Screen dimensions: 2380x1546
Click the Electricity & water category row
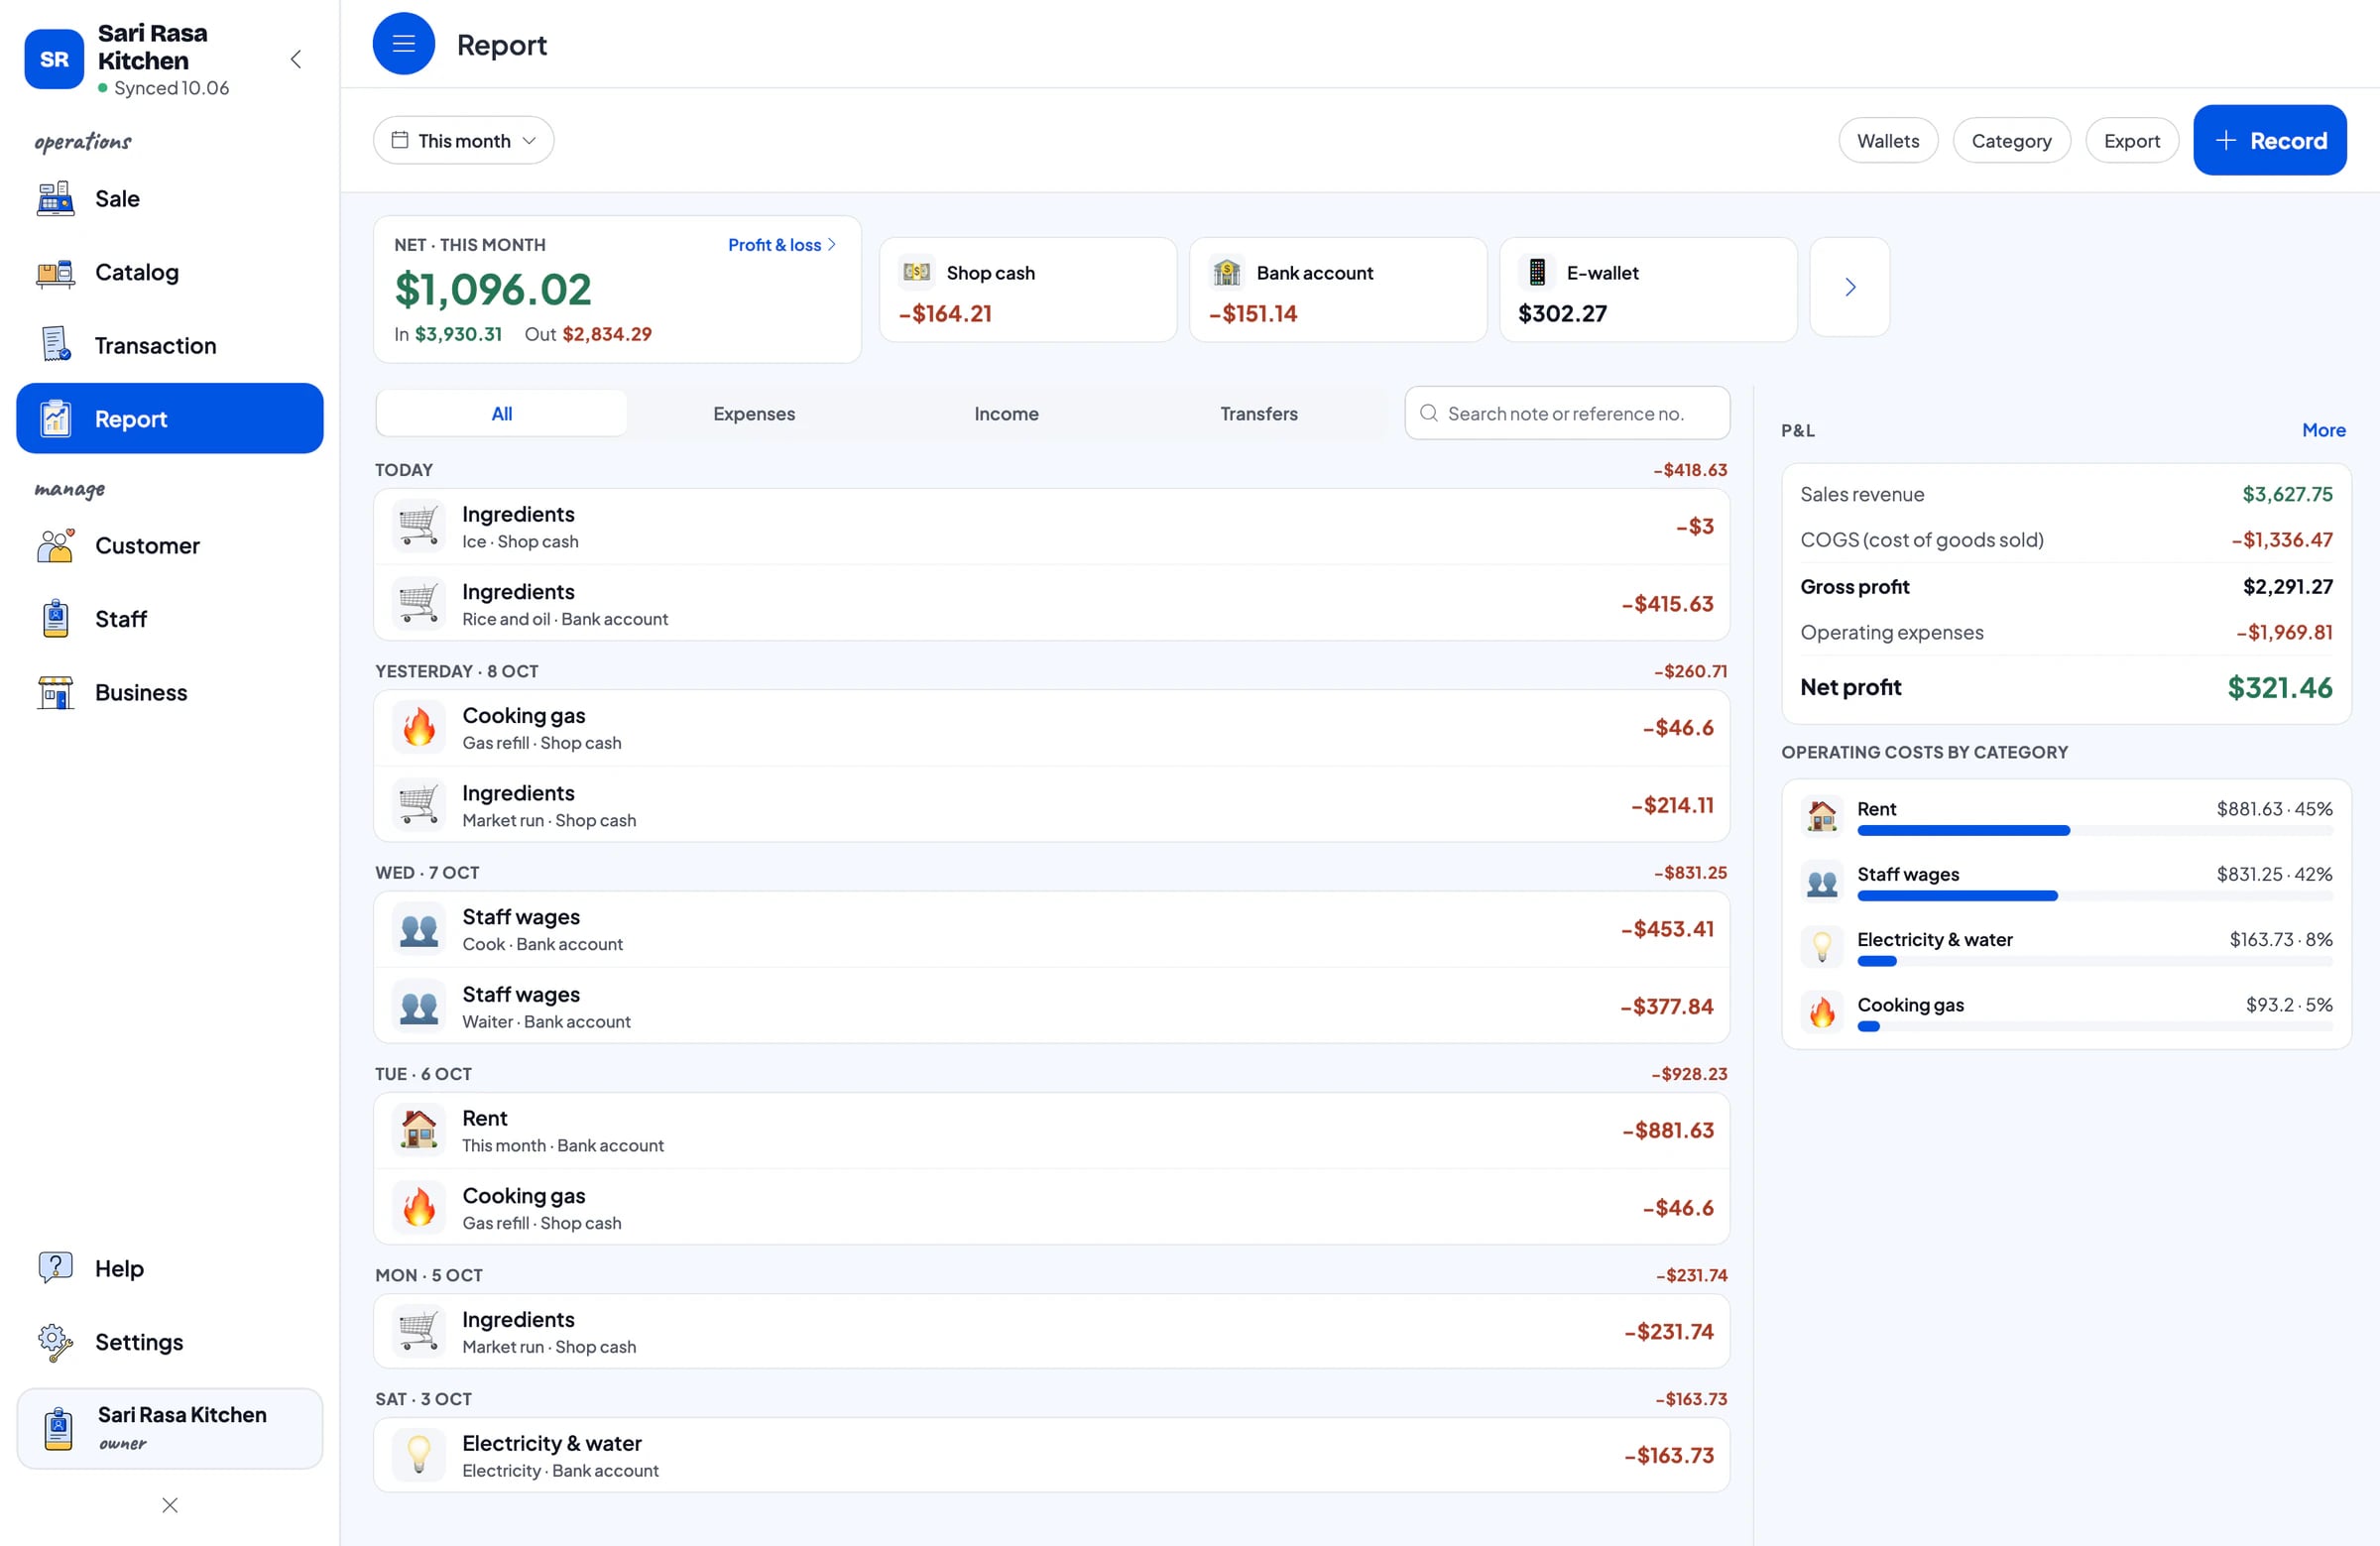(x=2066, y=945)
